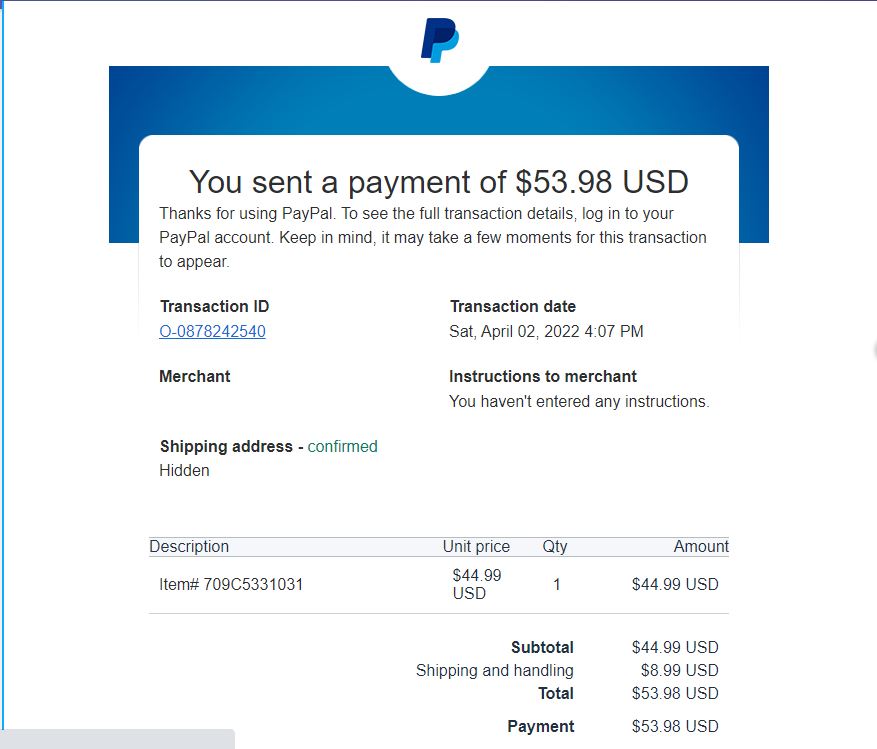Select the Description column header
Image resolution: width=877 pixels, height=749 pixels.
(x=189, y=547)
